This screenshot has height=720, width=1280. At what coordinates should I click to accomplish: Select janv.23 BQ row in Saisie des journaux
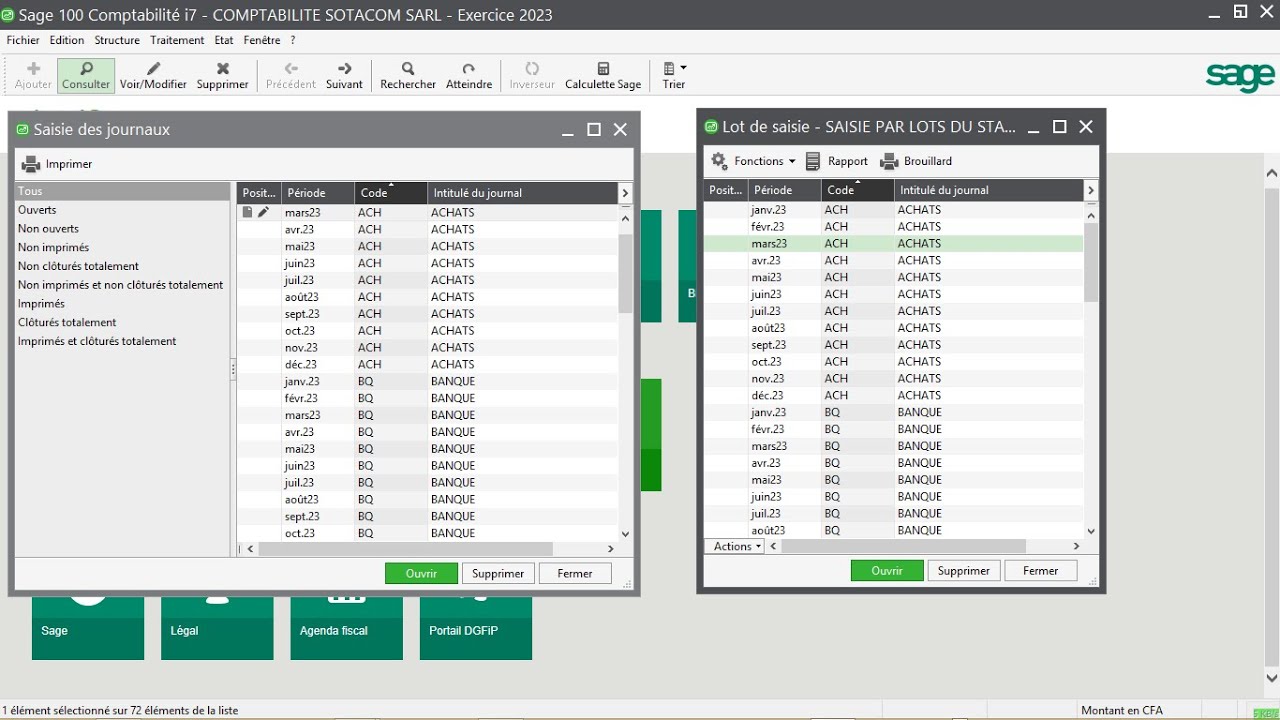(x=428, y=381)
